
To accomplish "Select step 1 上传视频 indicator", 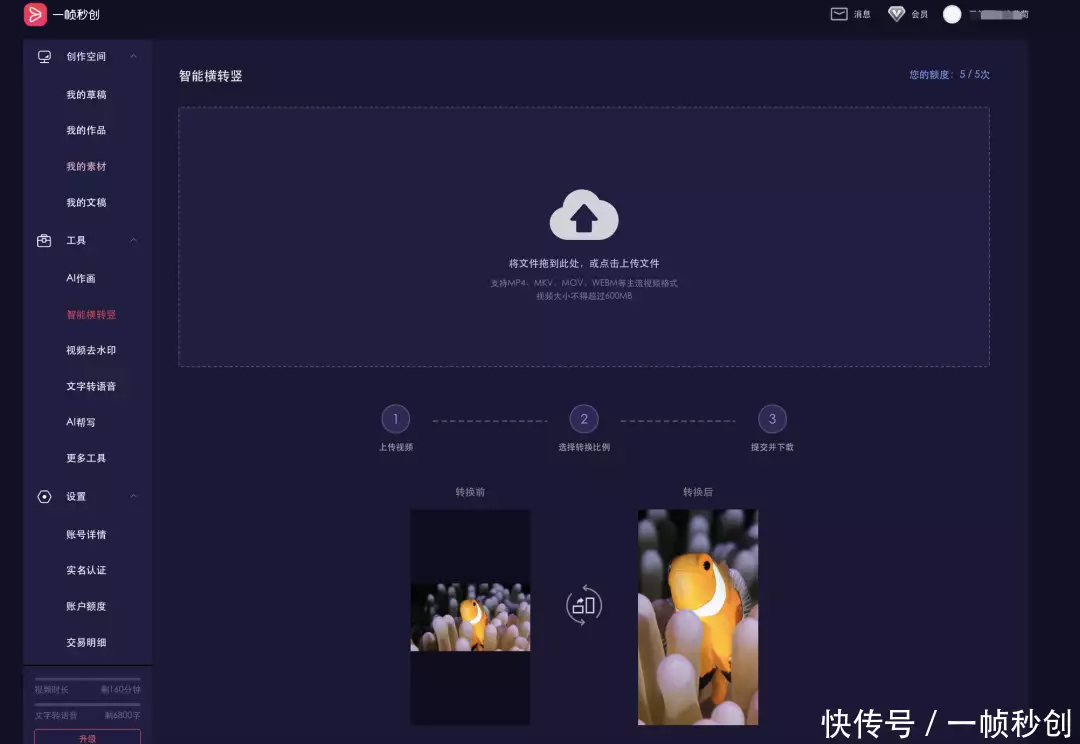I will point(395,419).
